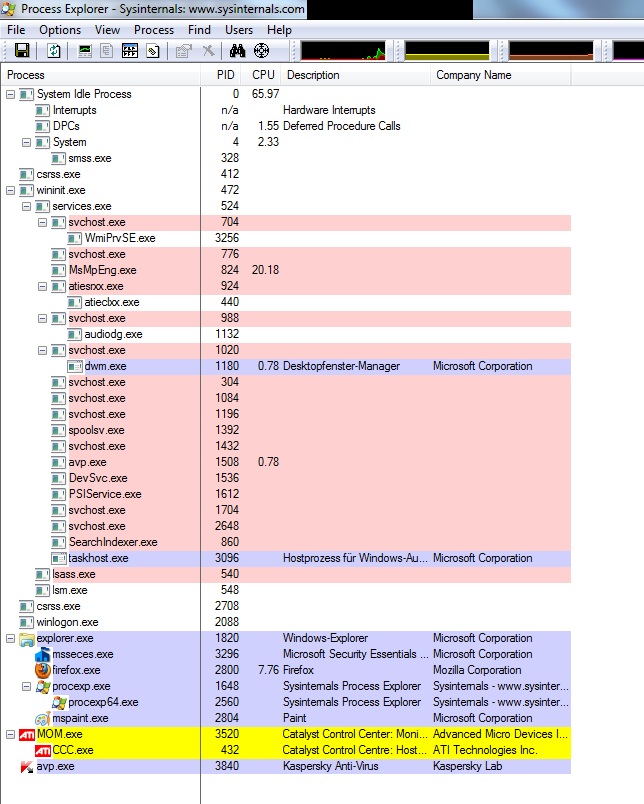Open the Options menu

(60, 30)
